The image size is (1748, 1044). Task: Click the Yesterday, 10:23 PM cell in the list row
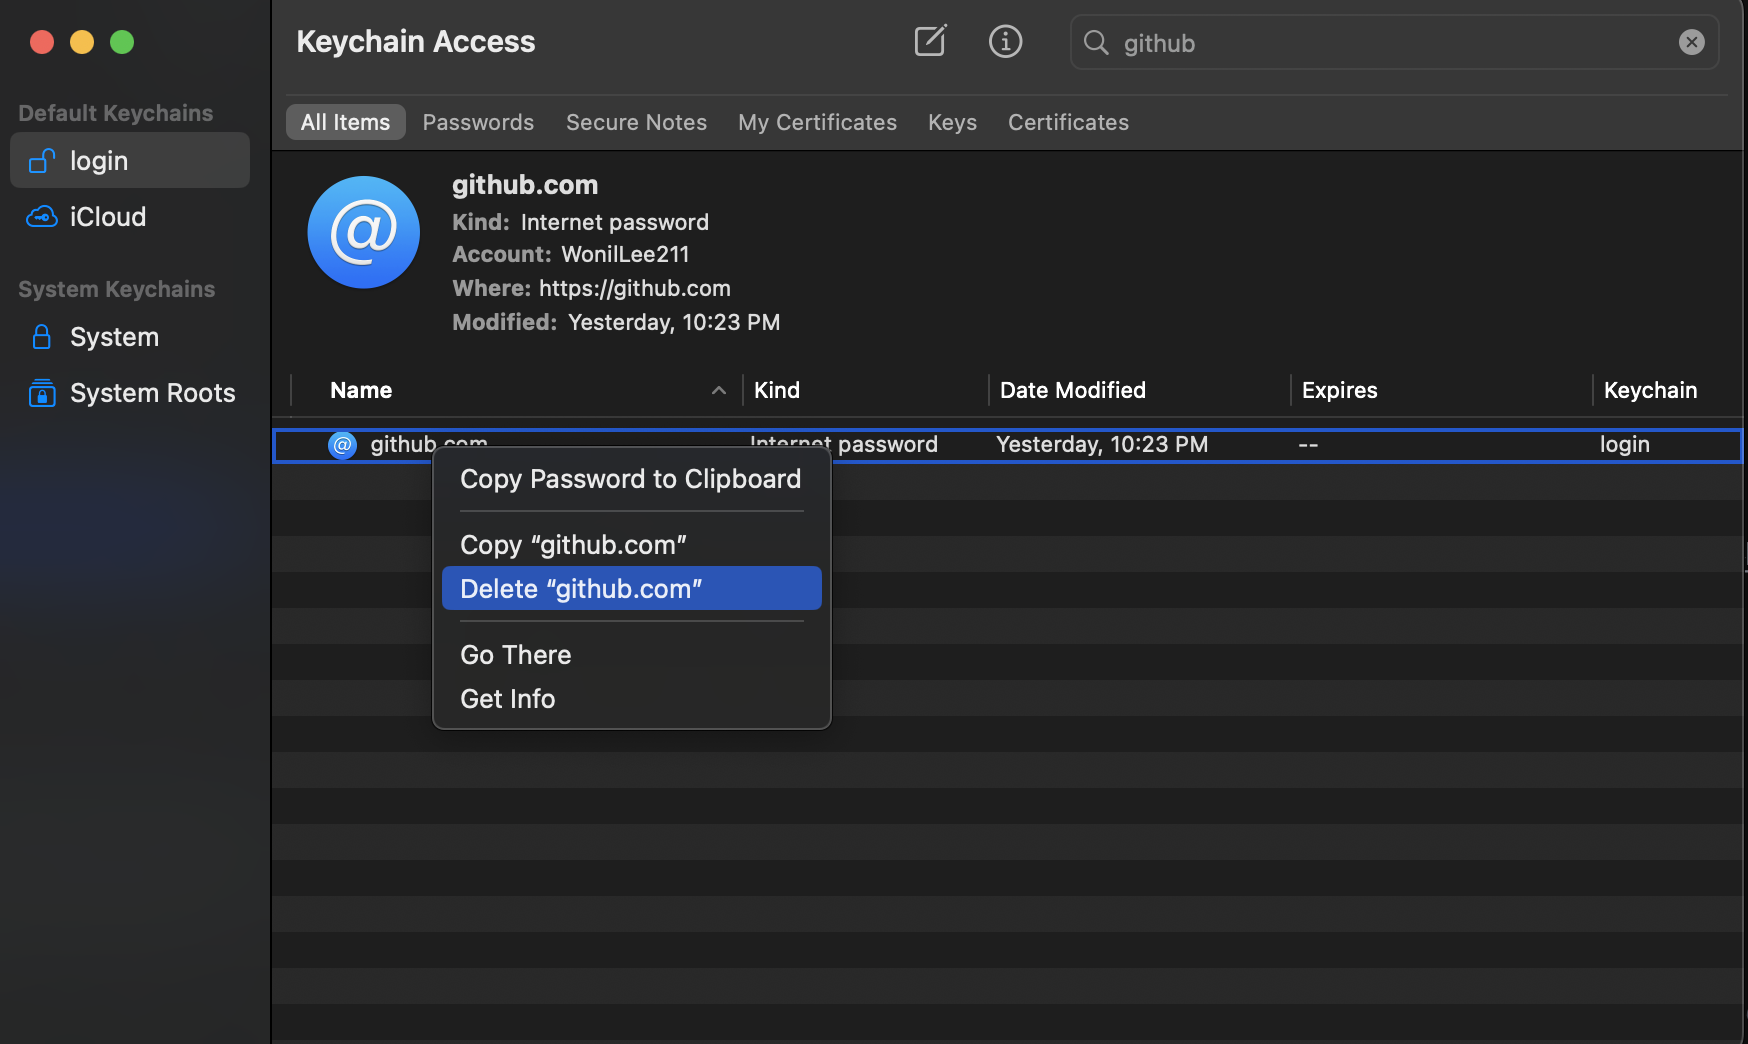(1102, 444)
